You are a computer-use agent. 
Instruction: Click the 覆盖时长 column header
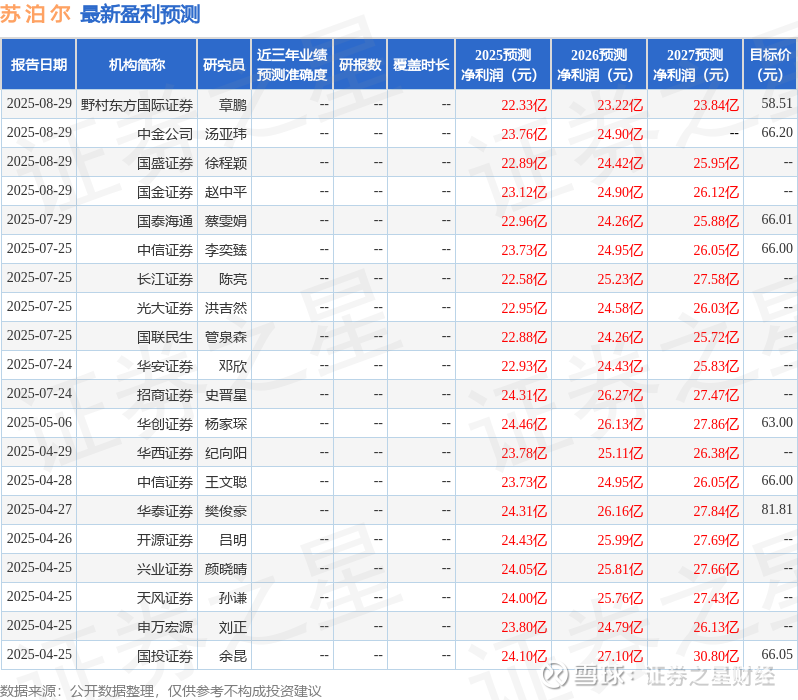(421, 65)
